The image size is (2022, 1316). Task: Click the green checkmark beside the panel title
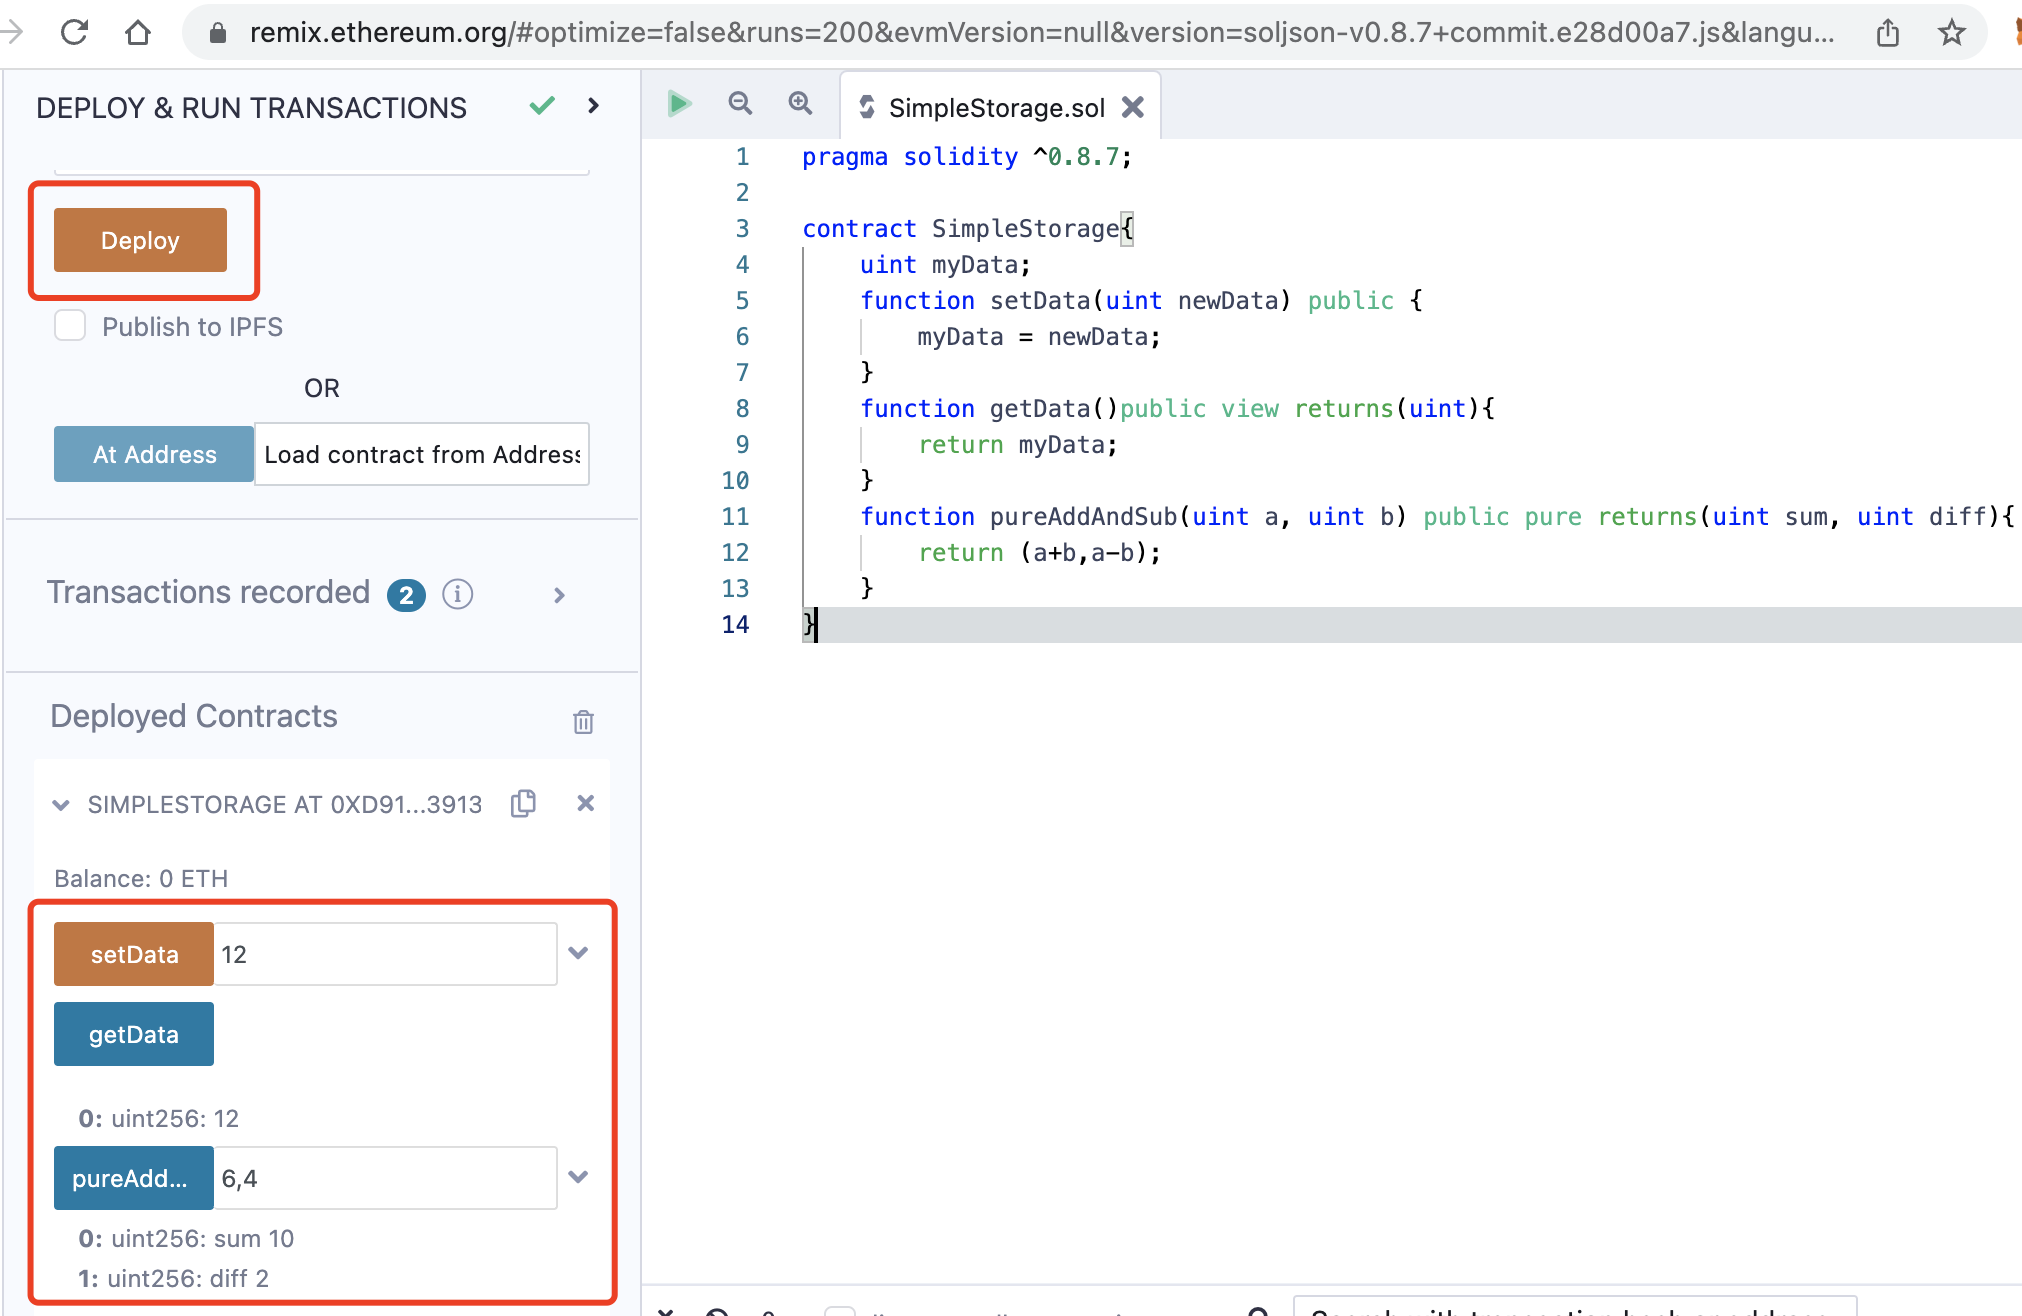pyautogui.click(x=542, y=105)
